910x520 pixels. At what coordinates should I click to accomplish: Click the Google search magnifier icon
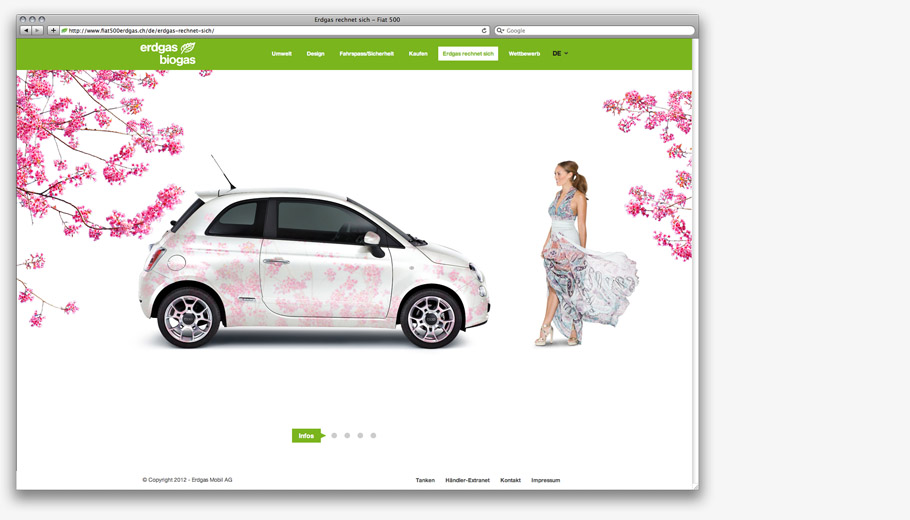(x=499, y=30)
